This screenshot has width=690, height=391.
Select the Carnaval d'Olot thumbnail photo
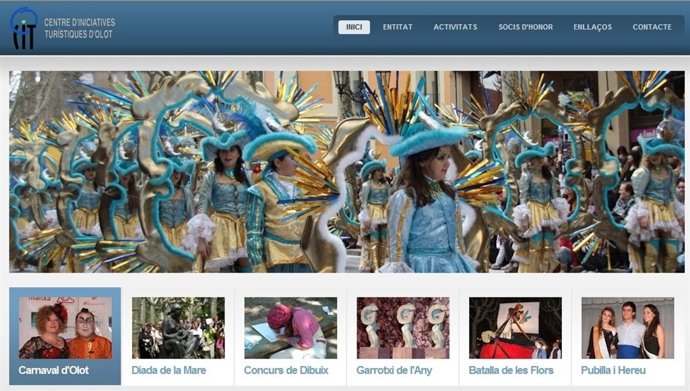point(65,328)
